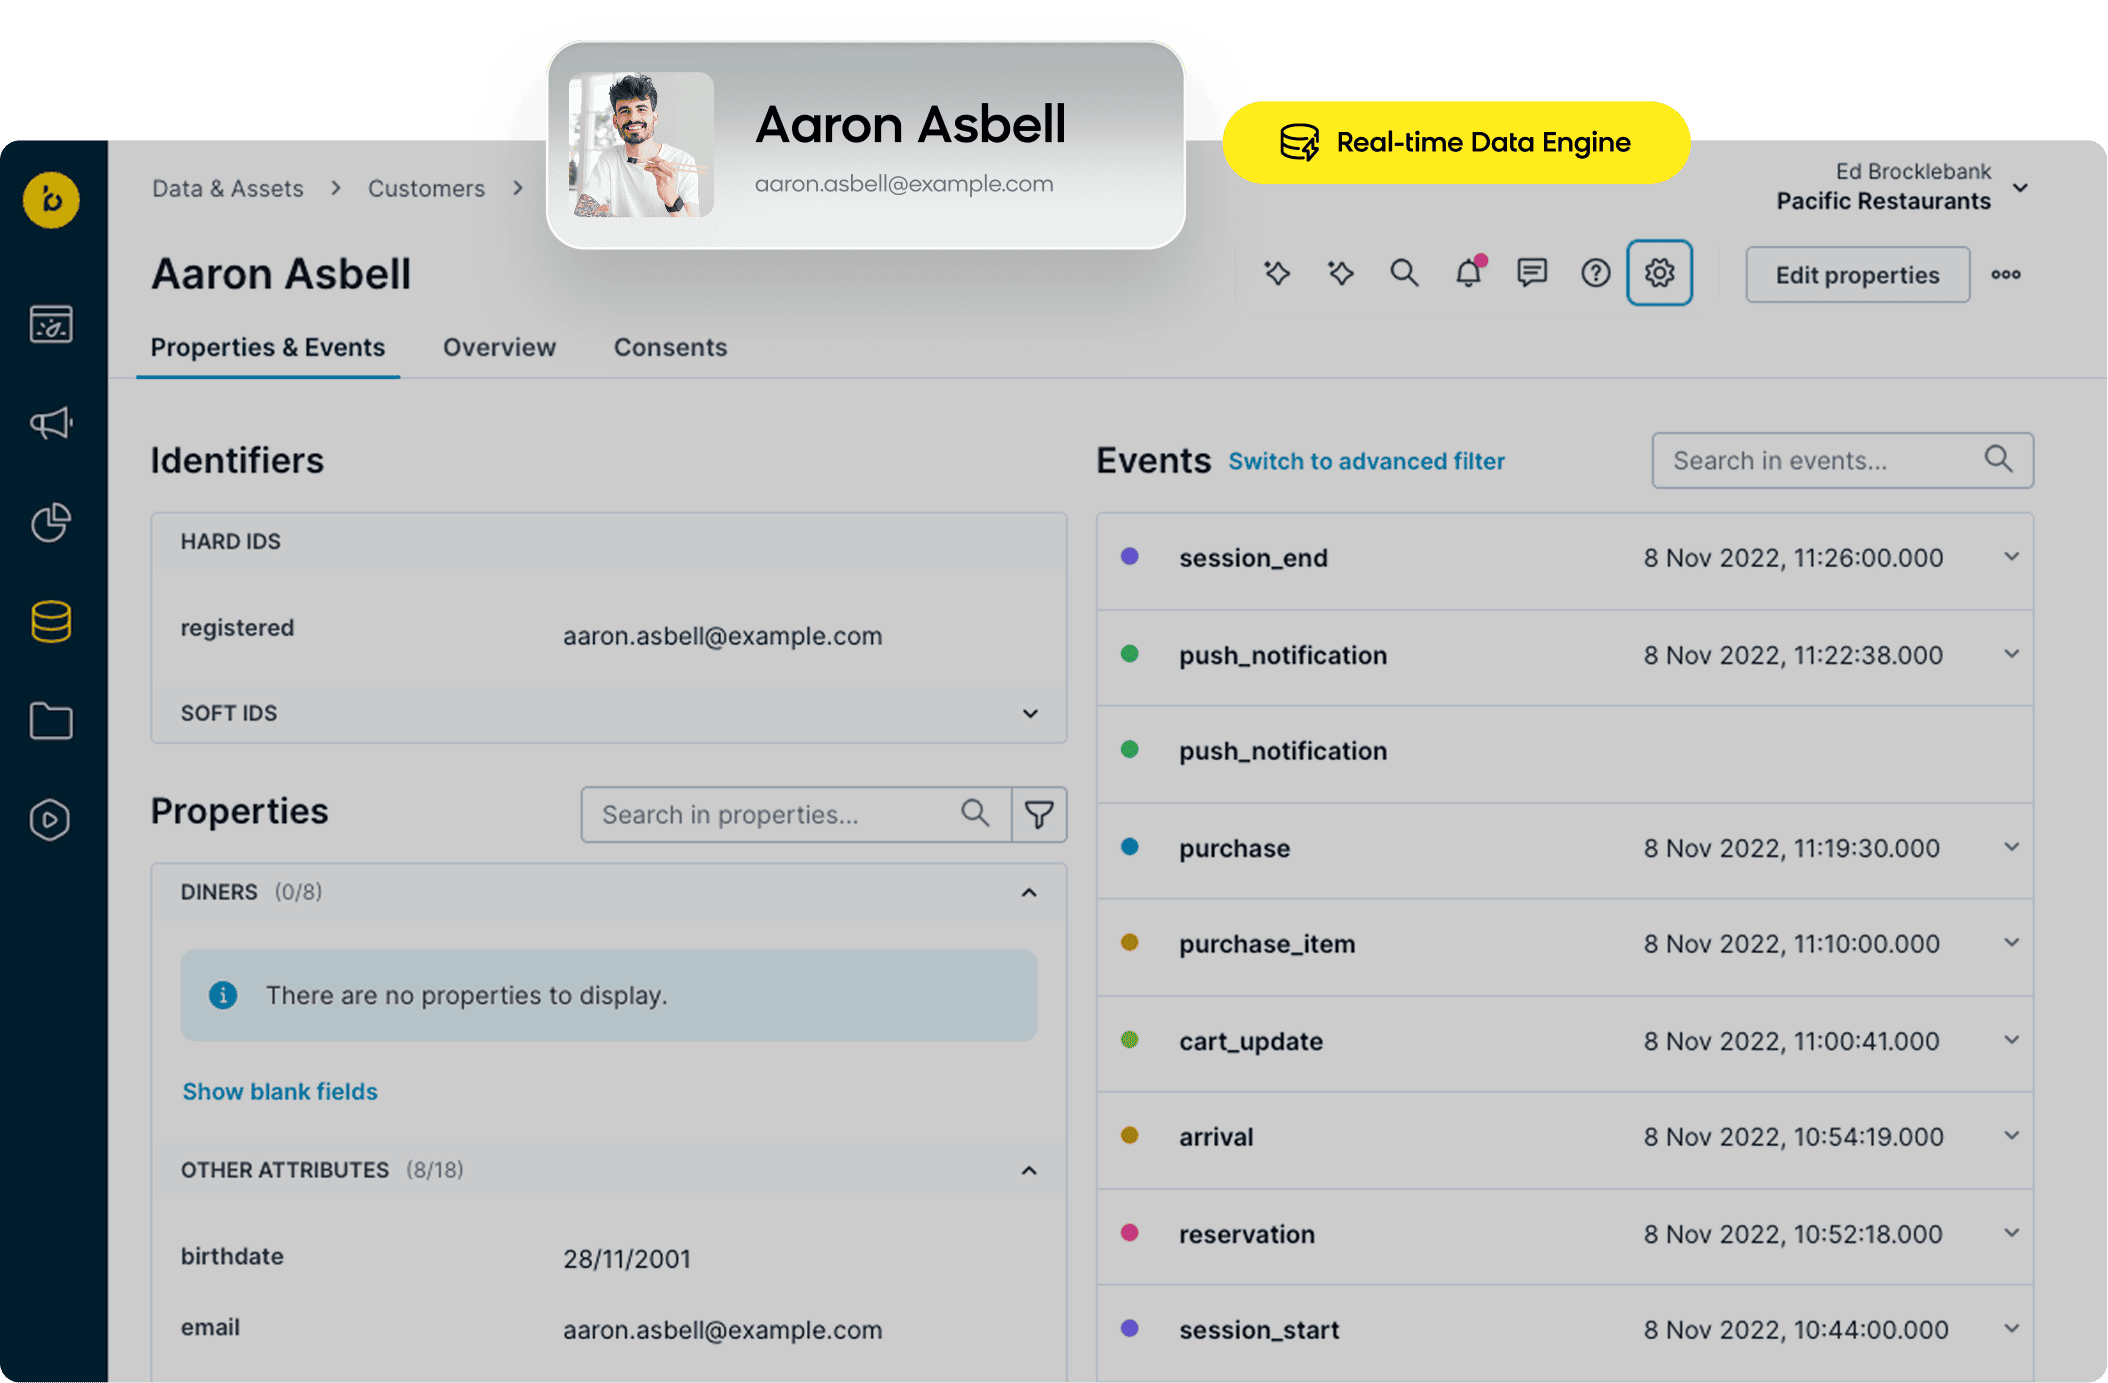The image size is (2108, 1383).
Task: Click the notifications bell icon
Action: click(1468, 273)
